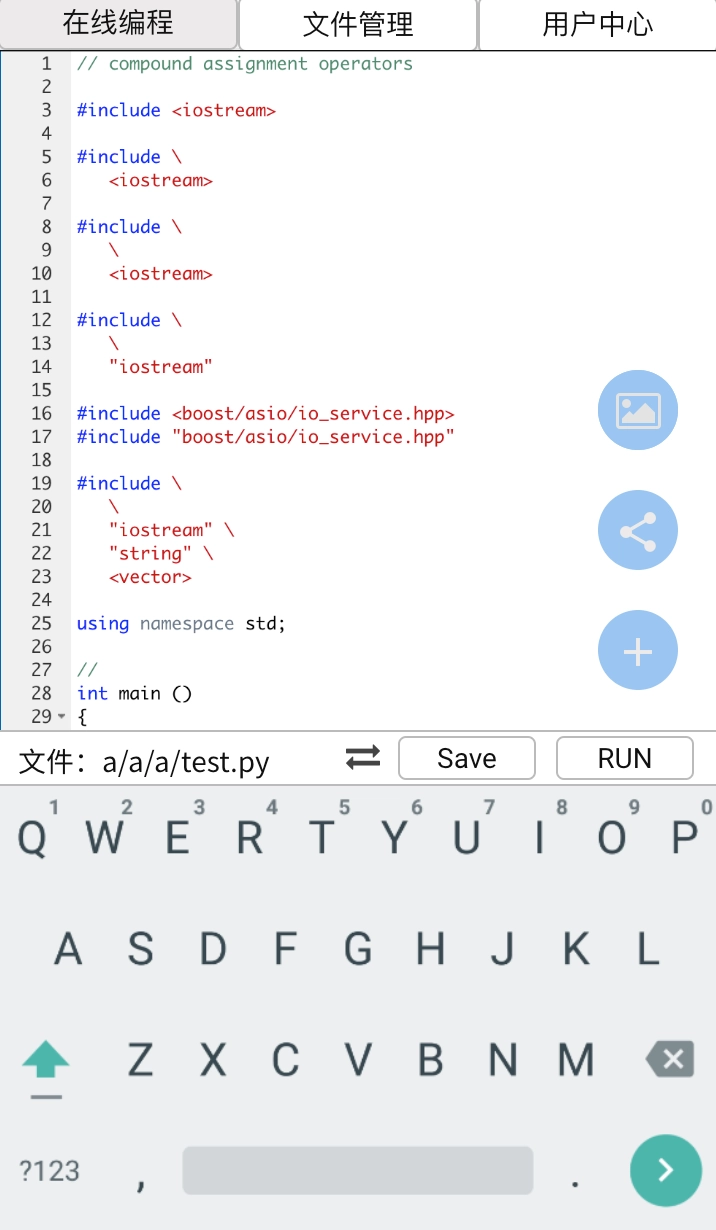Open the 文件管理 tab

click(x=358, y=24)
